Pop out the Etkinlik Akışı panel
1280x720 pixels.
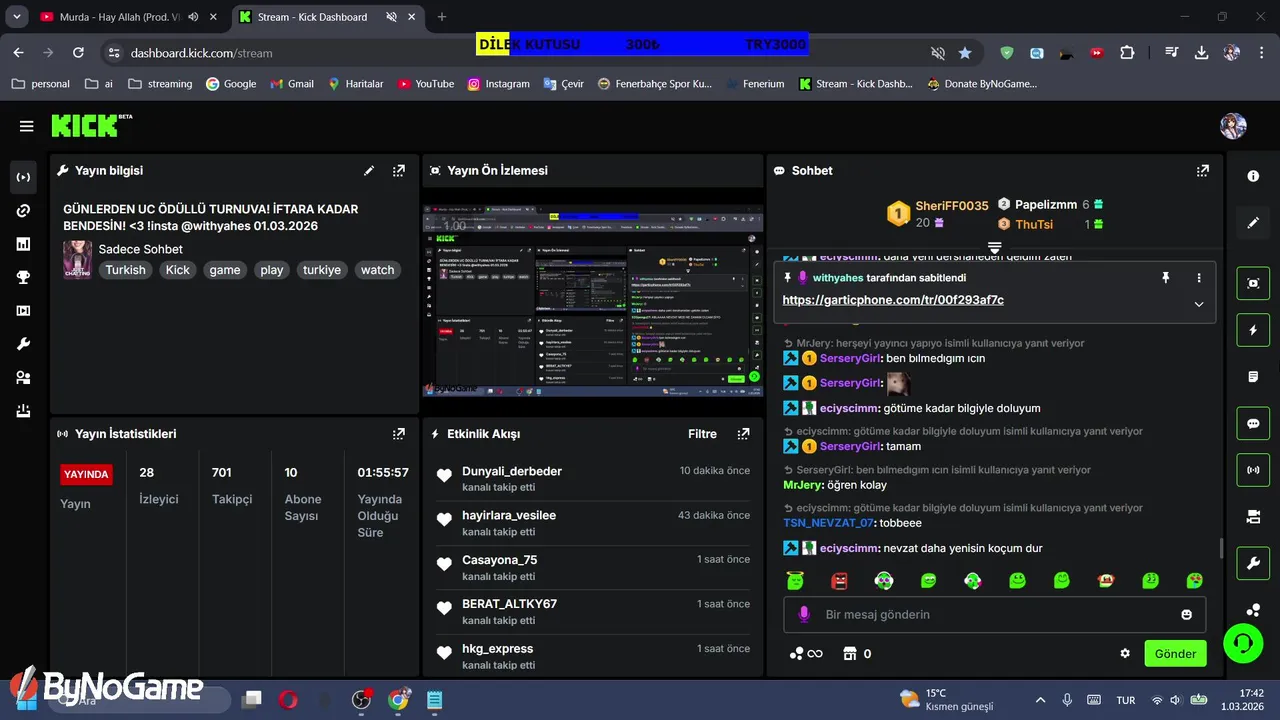pyautogui.click(x=743, y=434)
